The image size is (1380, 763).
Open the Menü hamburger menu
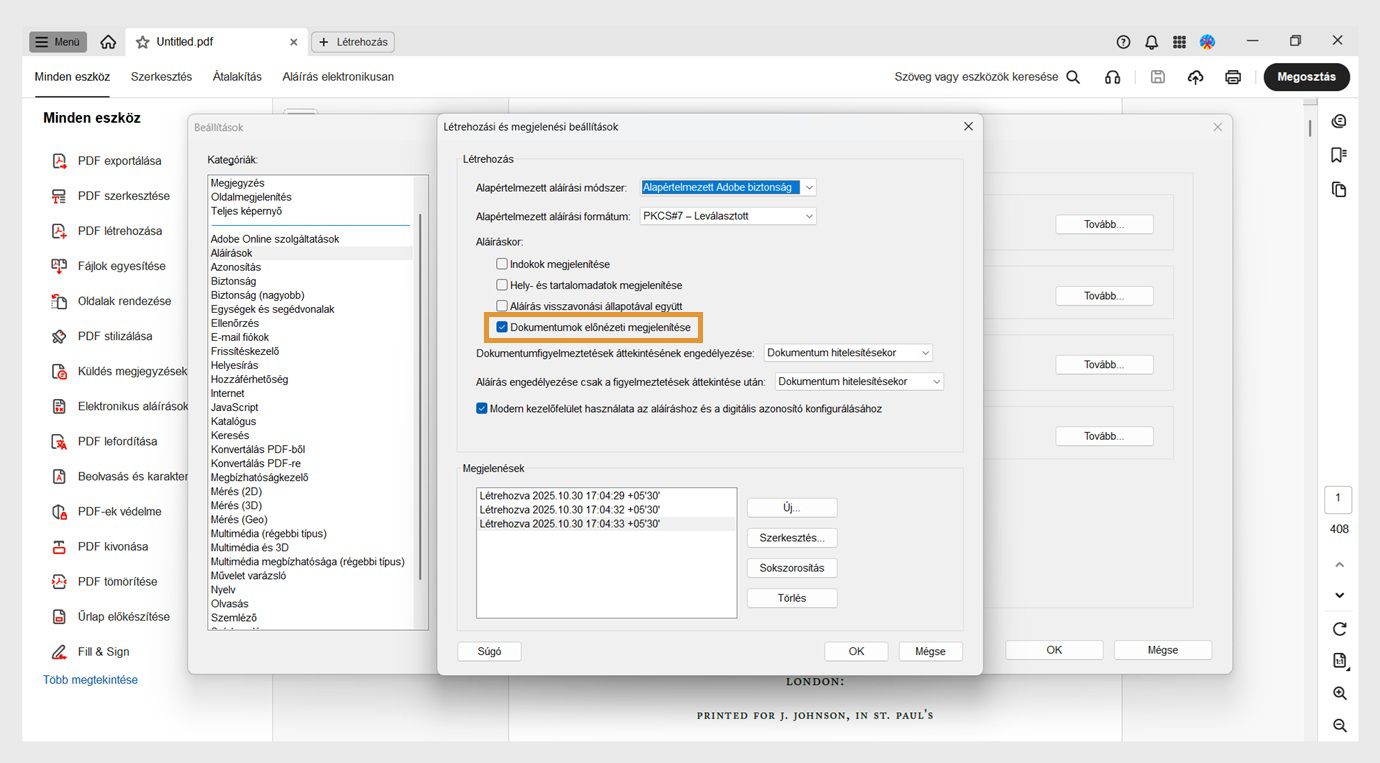pos(58,42)
